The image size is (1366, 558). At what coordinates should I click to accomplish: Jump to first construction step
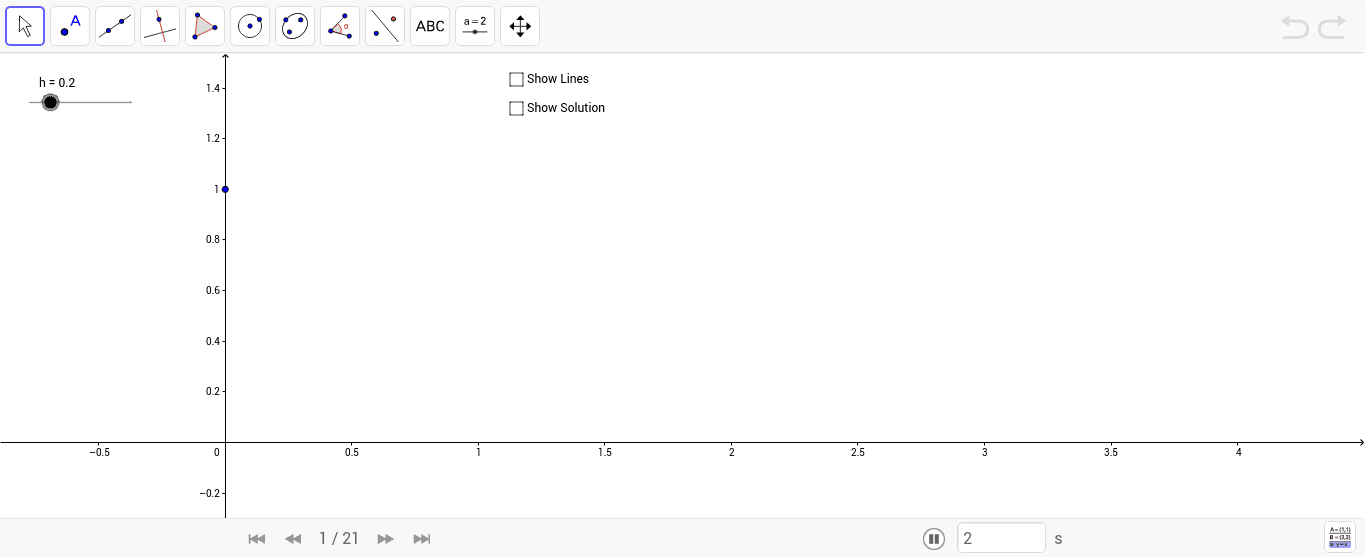pos(257,539)
